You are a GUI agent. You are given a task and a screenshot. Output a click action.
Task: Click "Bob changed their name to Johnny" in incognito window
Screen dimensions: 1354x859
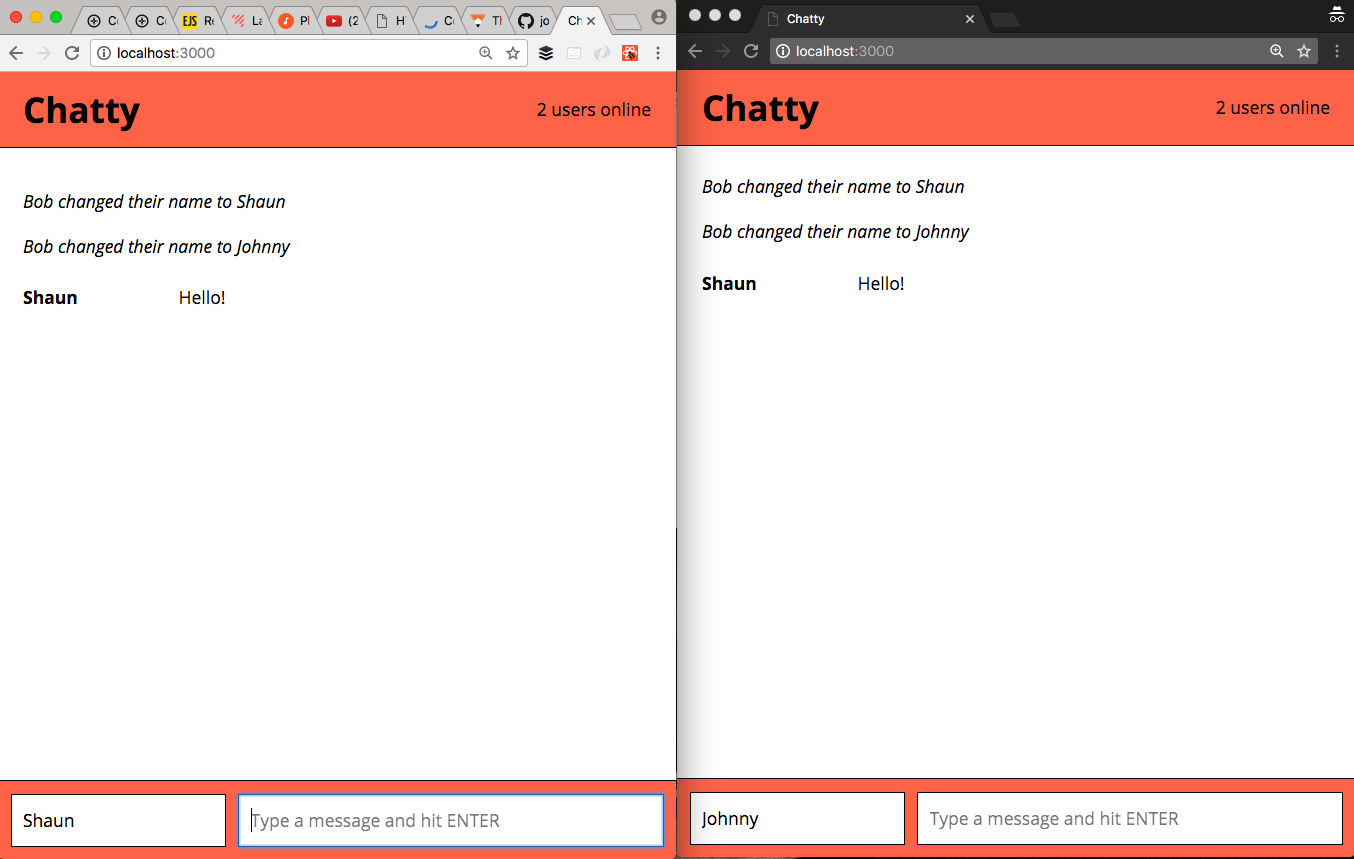click(x=836, y=232)
